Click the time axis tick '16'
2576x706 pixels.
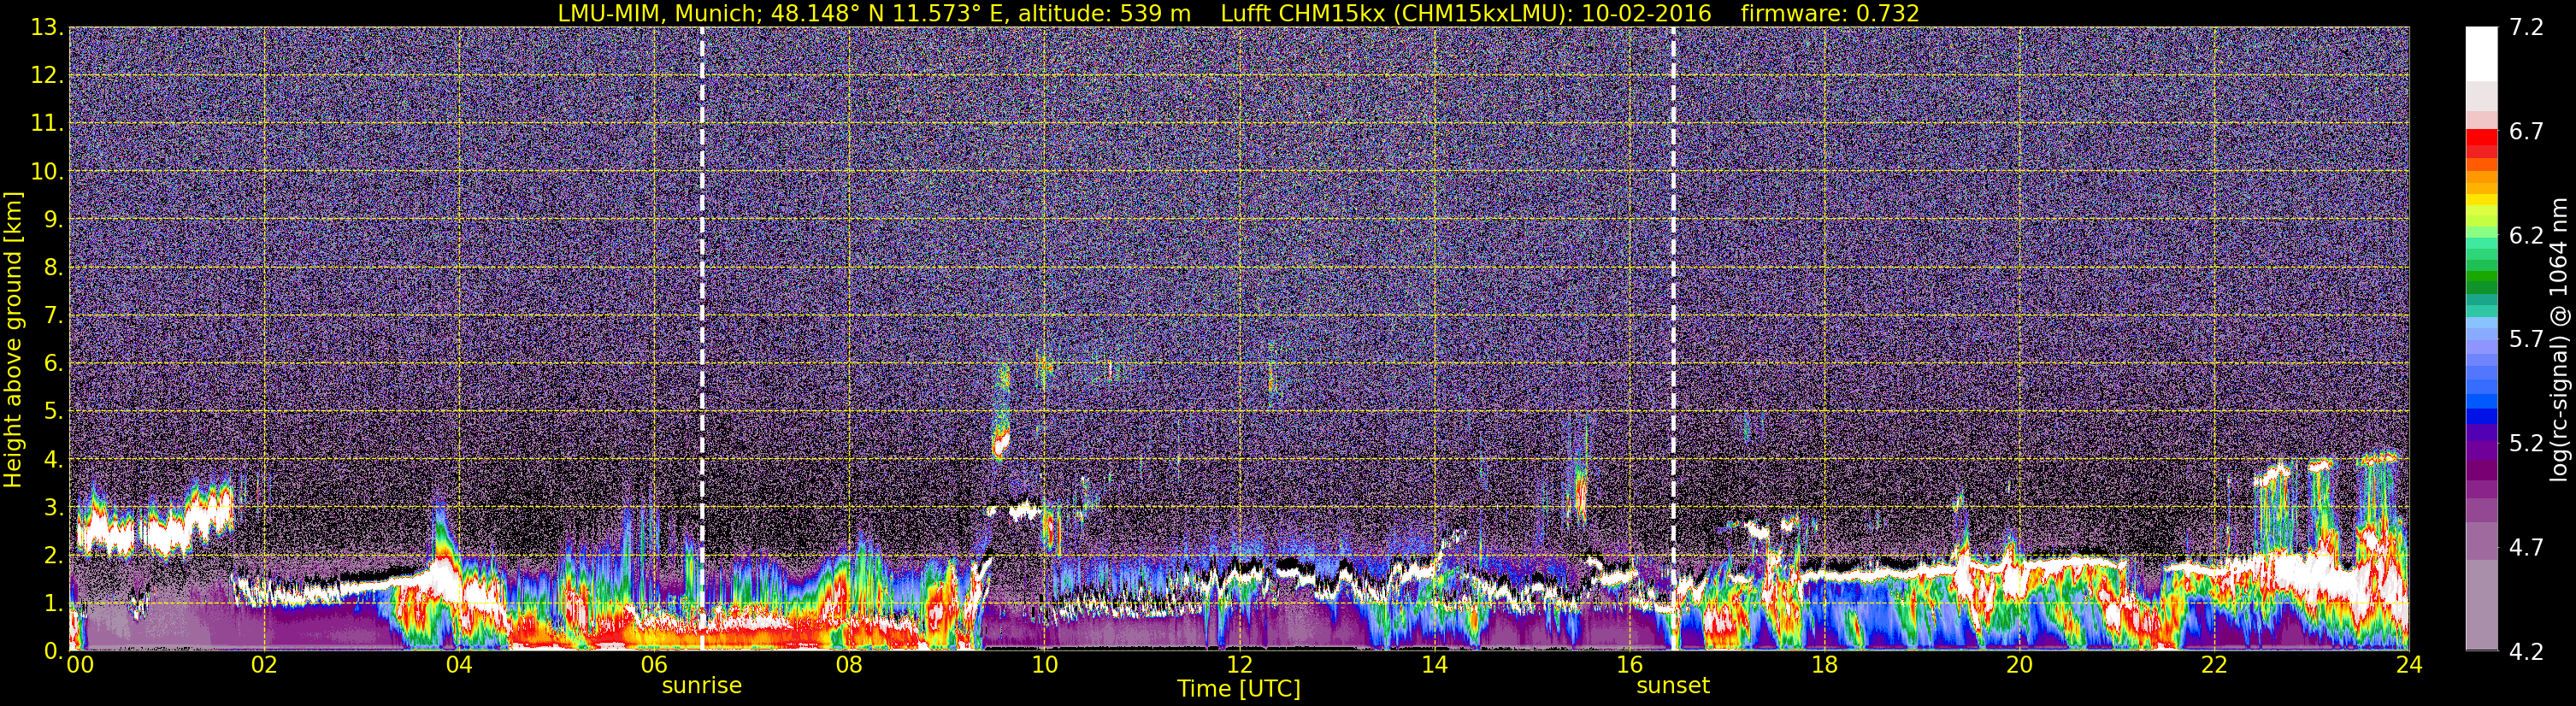click(x=1629, y=665)
